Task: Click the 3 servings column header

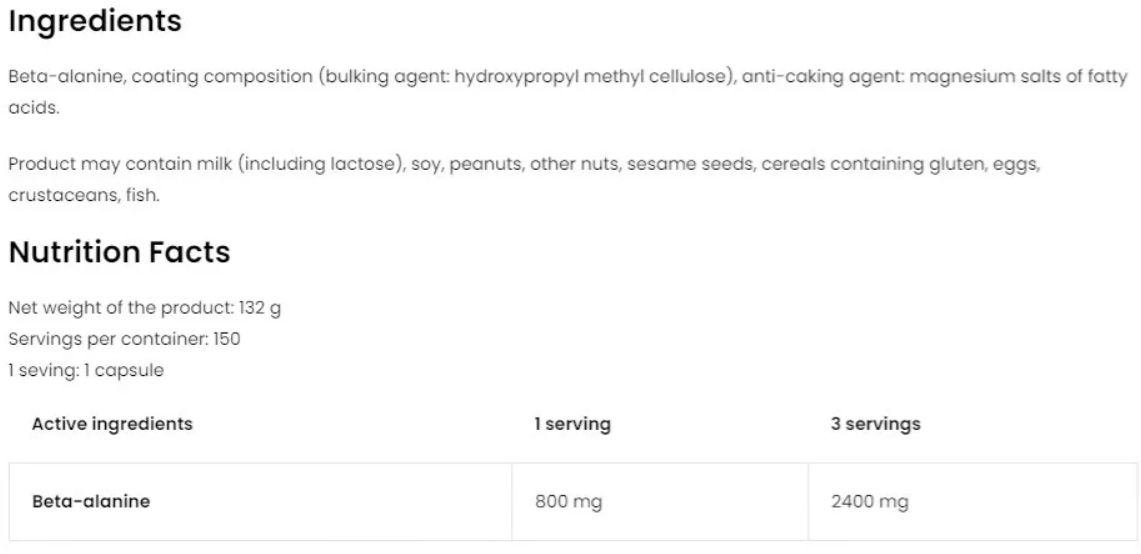Action: (x=875, y=424)
